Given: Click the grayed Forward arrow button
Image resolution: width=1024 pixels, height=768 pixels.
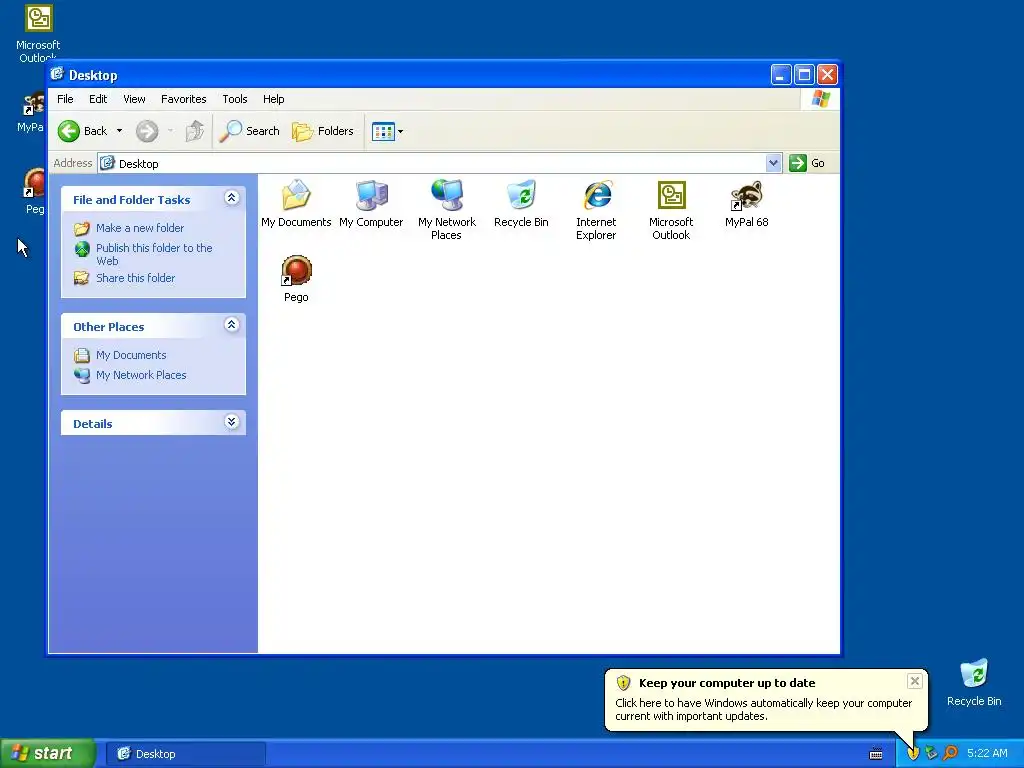Looking at the screenshot, I should coord(147,131).
